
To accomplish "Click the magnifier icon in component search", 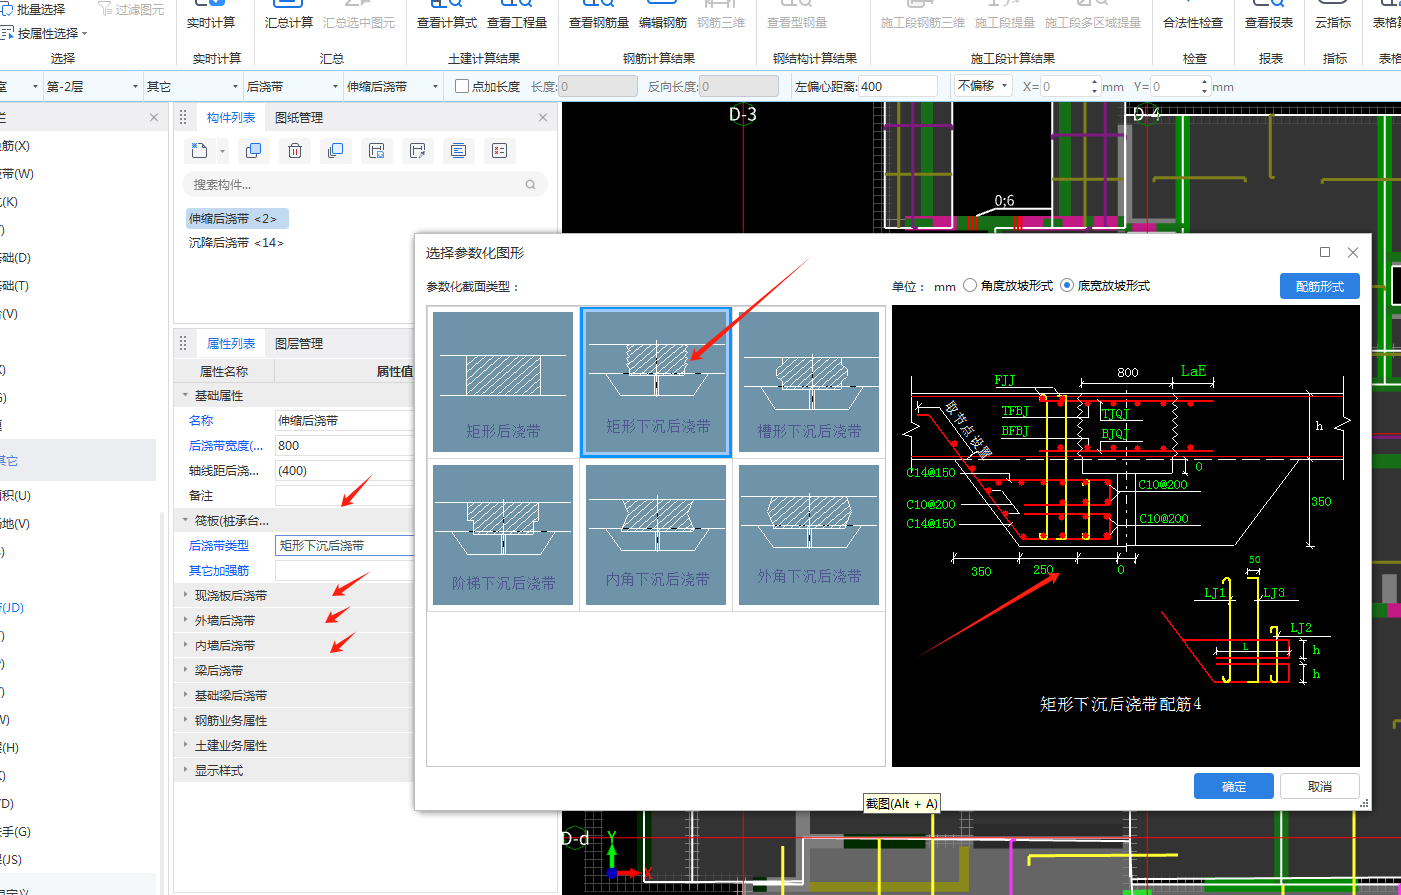I will [531, 185].
